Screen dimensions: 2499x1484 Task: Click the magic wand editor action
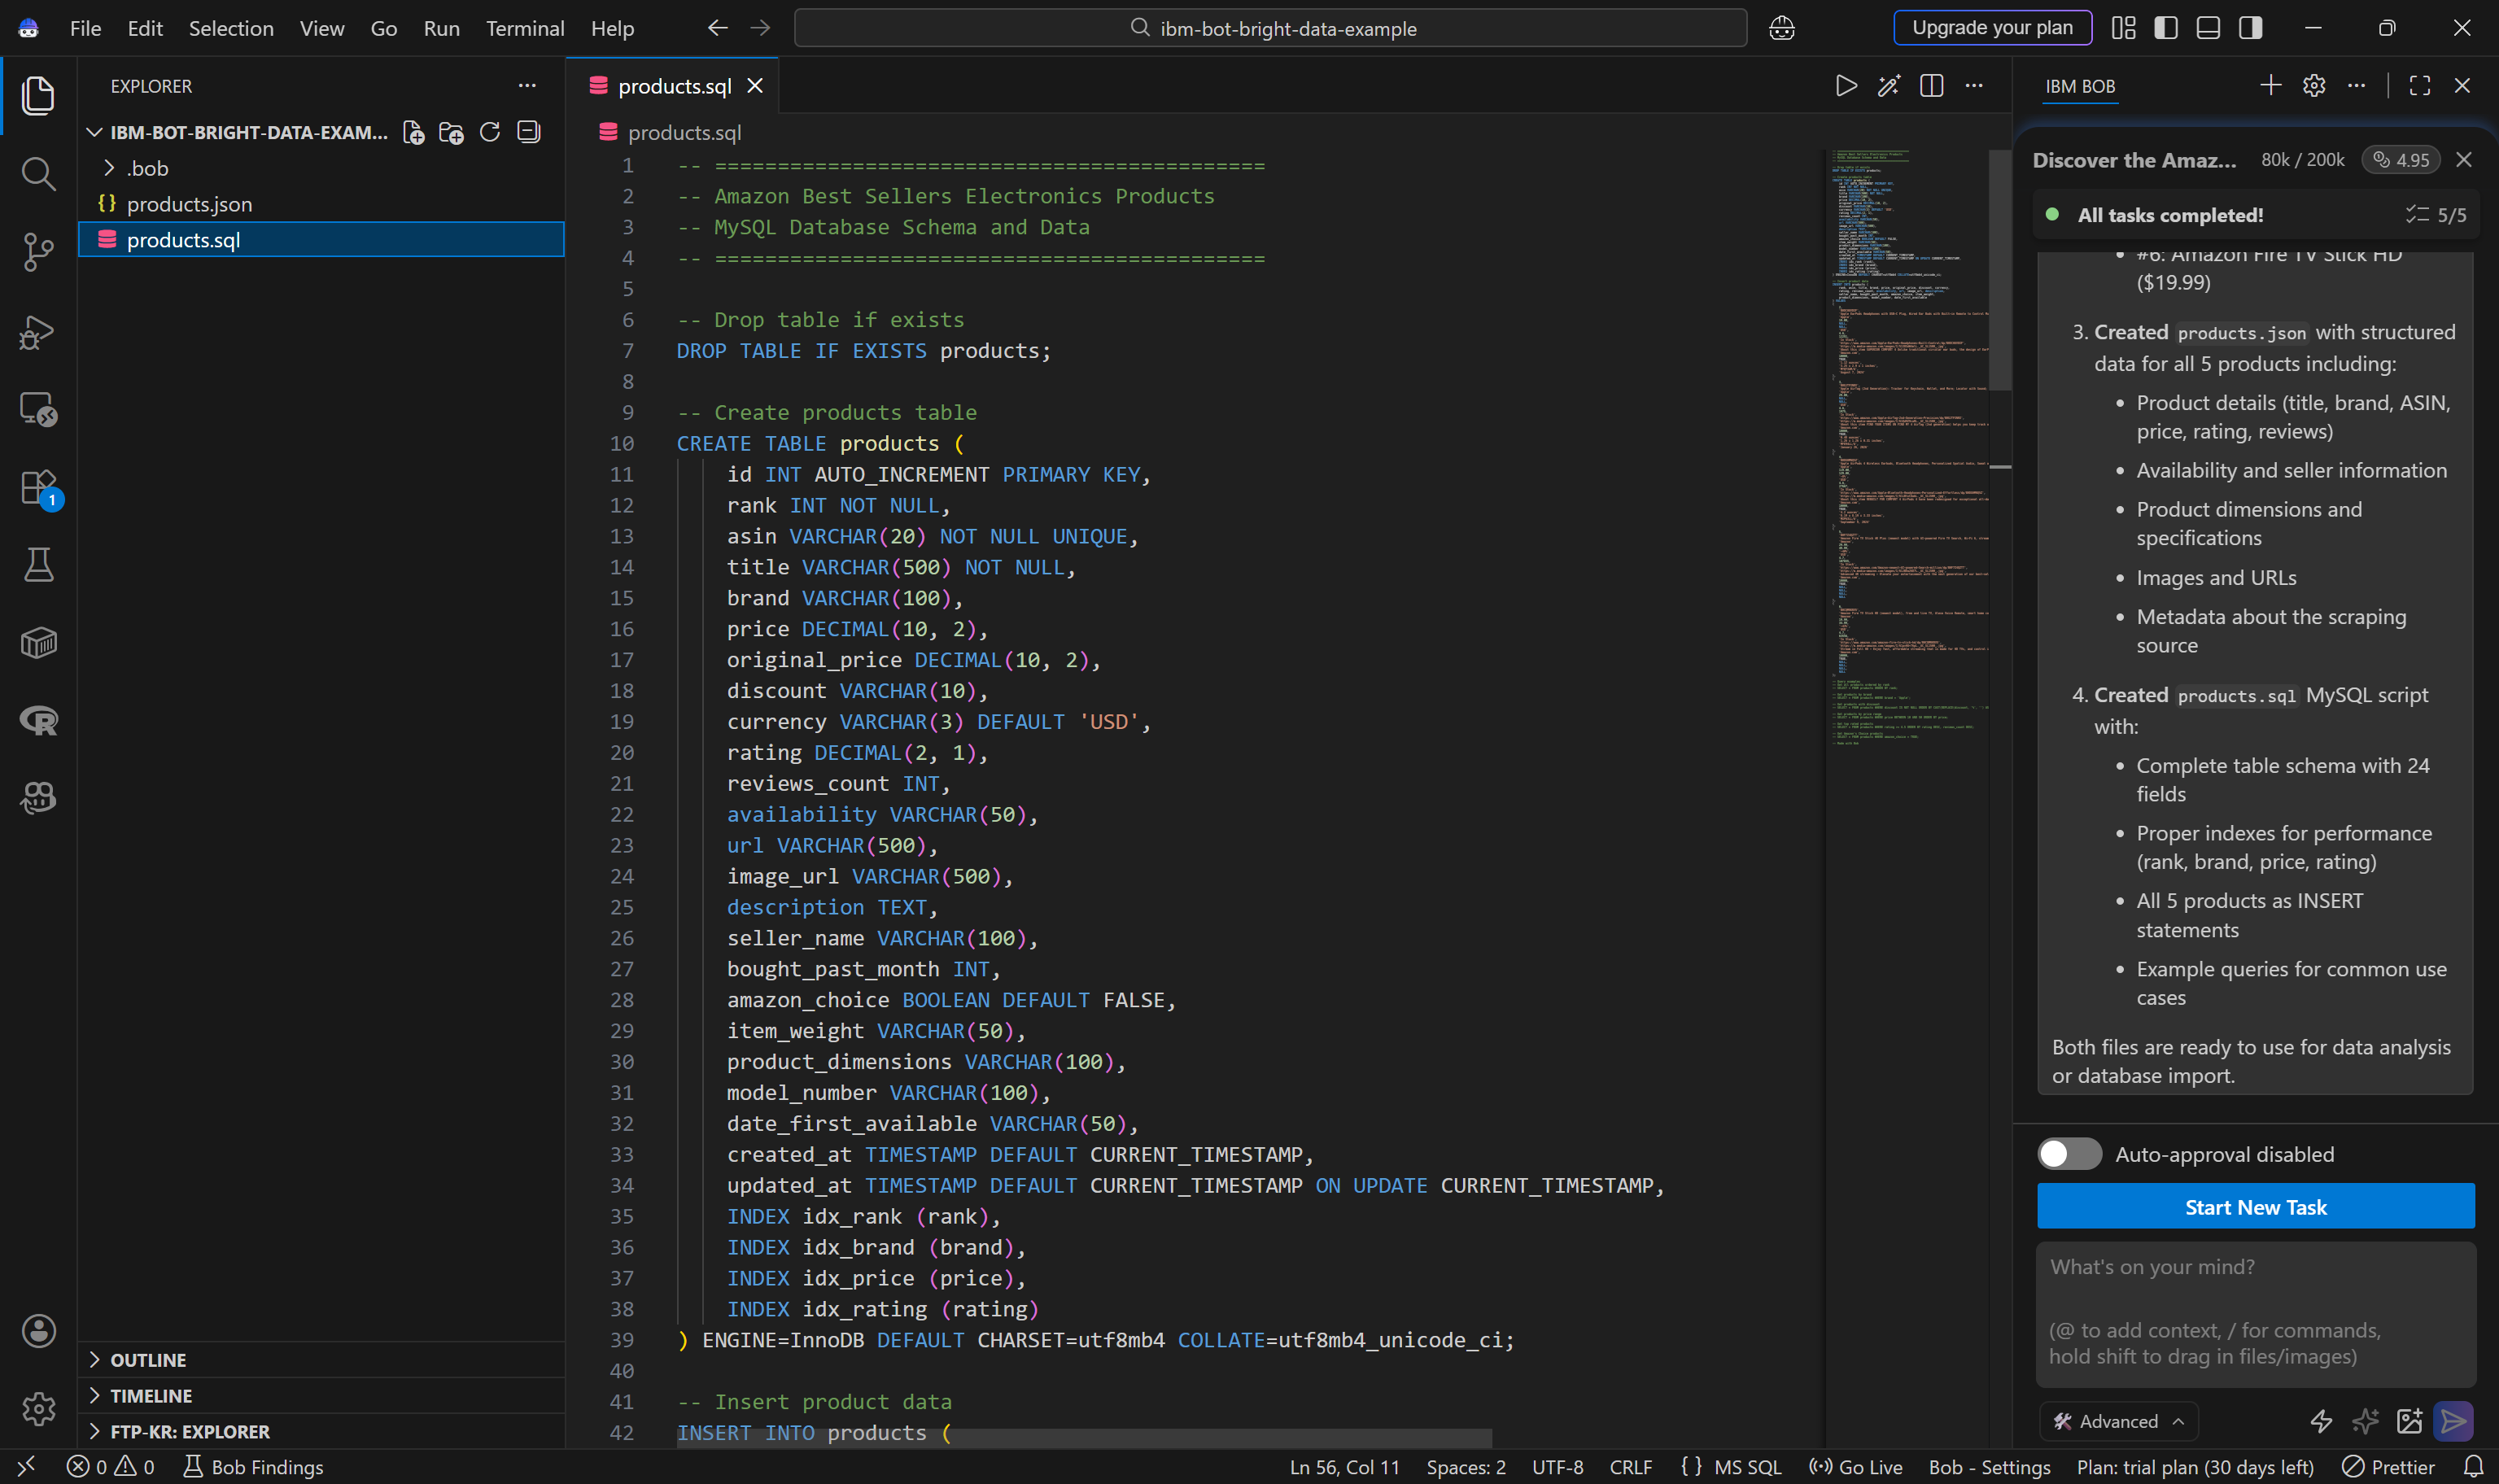pos(1888,86)
